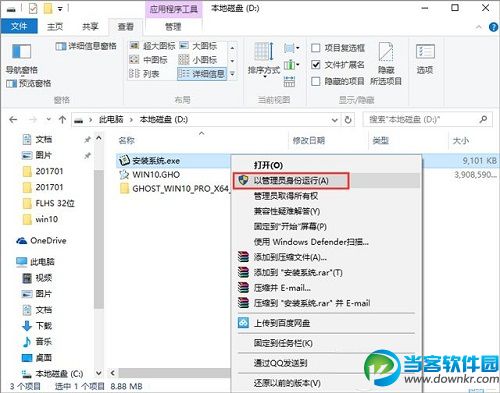Click the search 本地磁盘 (D:) field
The image size is (500, 393).
(427, 120)
